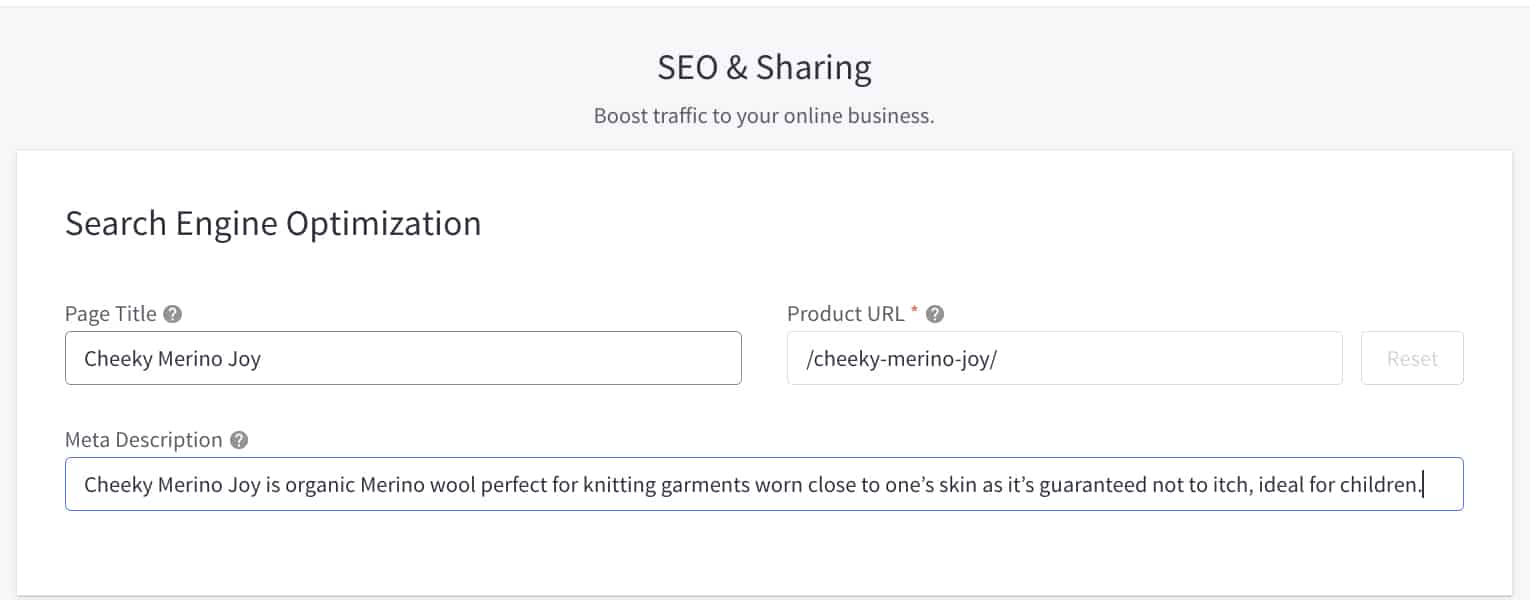Click the "Cheeky Merino Joy" text in Page Title
The width and height of the screenshot is (1530, 600).
tap(172, 359)
